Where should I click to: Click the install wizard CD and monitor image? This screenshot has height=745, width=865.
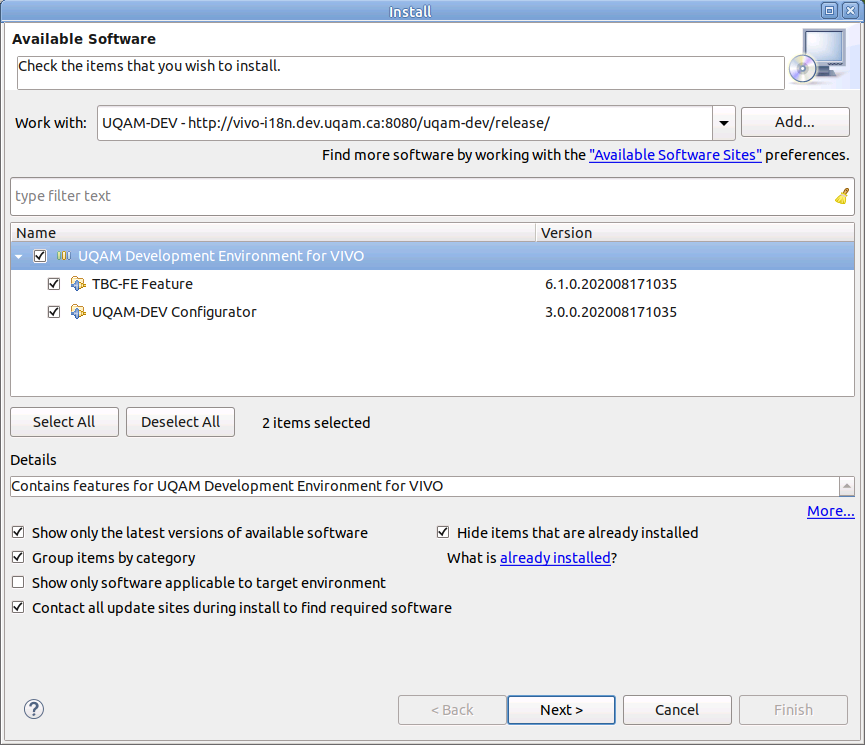click(x=818, y=57)
